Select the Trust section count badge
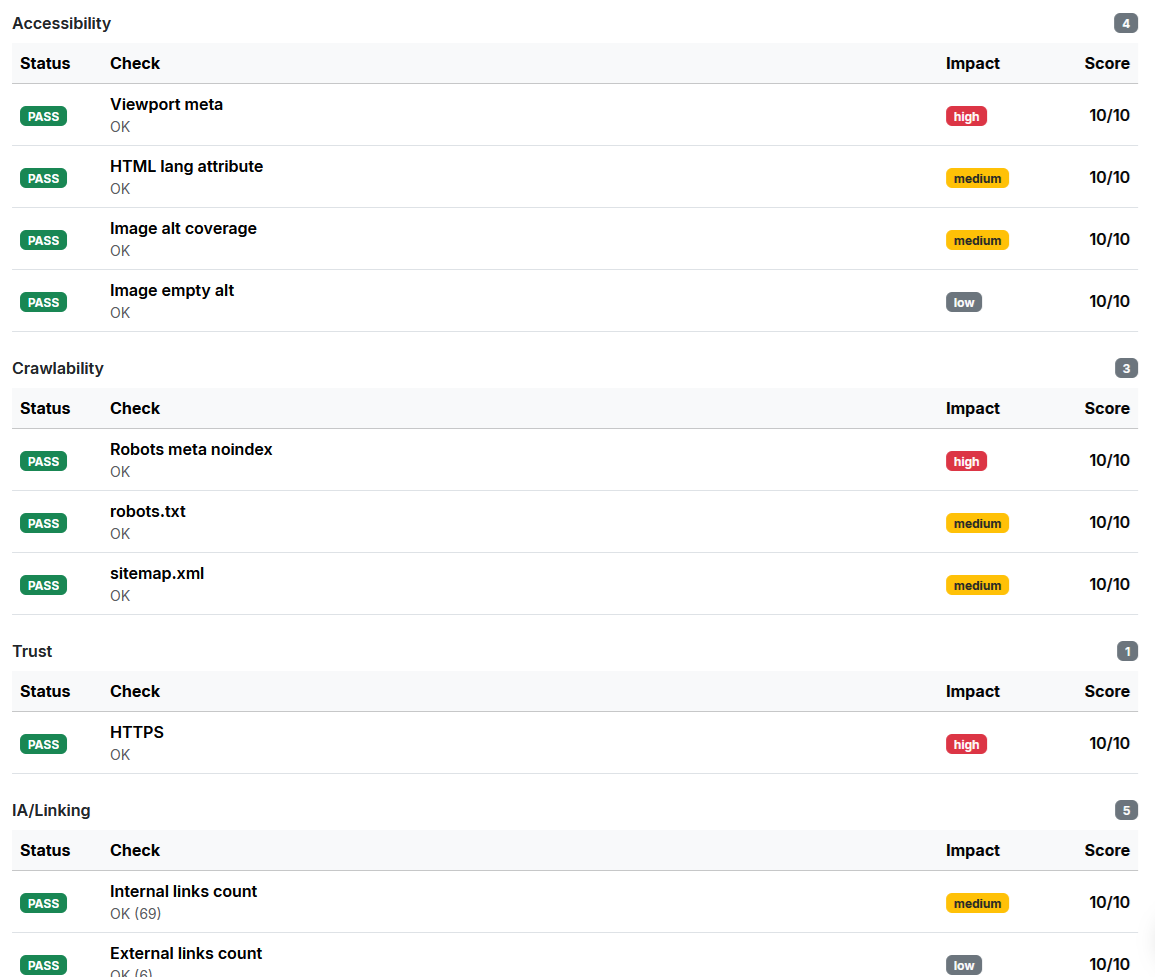The height and width of the screenshot is (977, 1155). (1127, 652)
